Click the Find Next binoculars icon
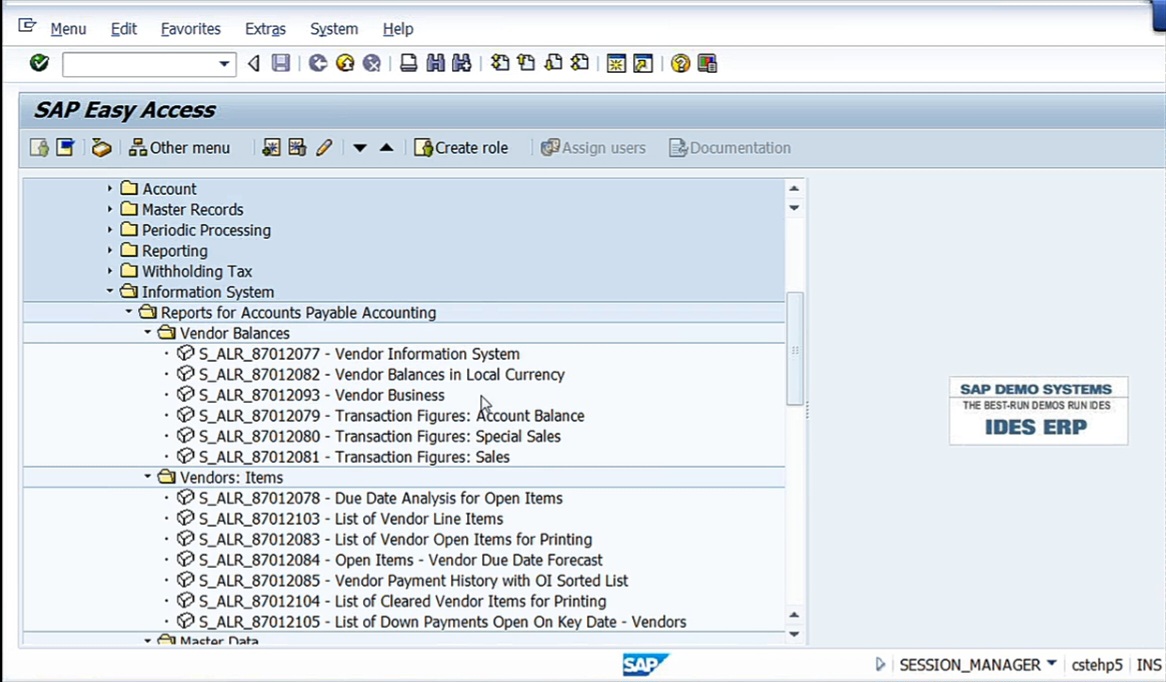Screen dimensions: 1166x682 coord(462,63)
